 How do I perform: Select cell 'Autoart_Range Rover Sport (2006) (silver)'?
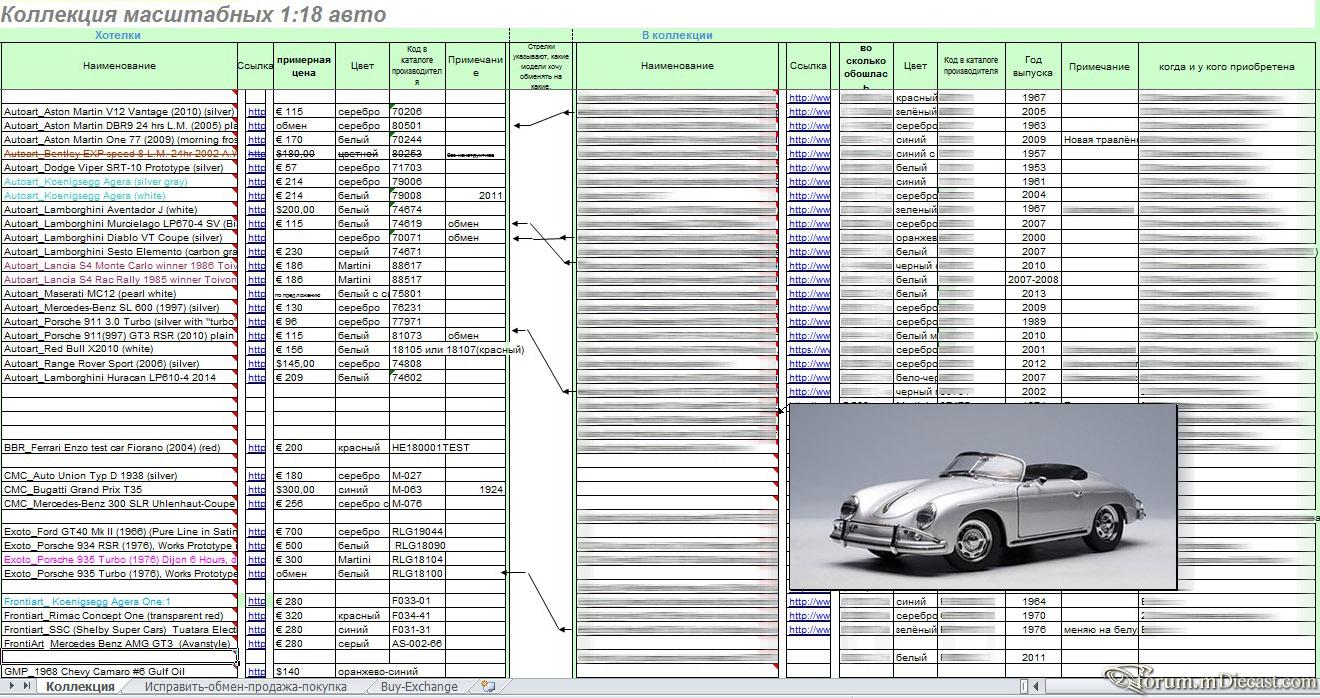(x=119, y=364)
